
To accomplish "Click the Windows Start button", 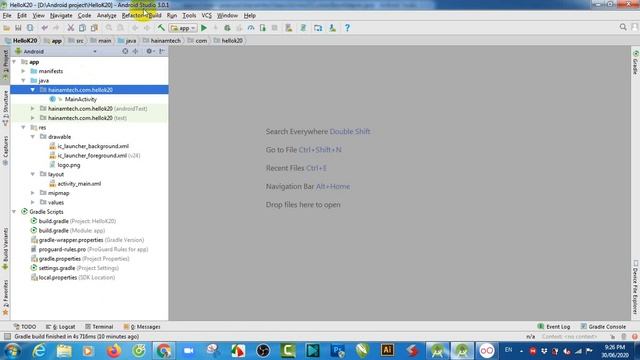I will (12, 351).
